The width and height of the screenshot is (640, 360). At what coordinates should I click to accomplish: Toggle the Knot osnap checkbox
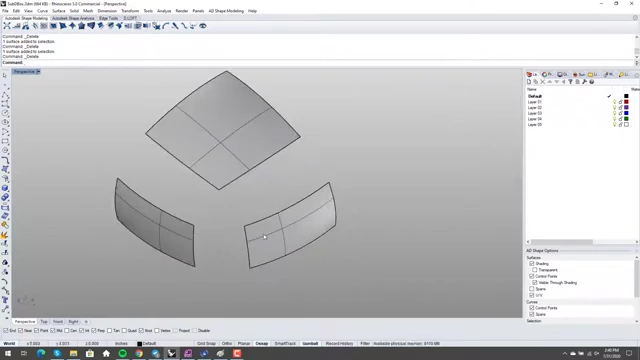click(141, 331)
